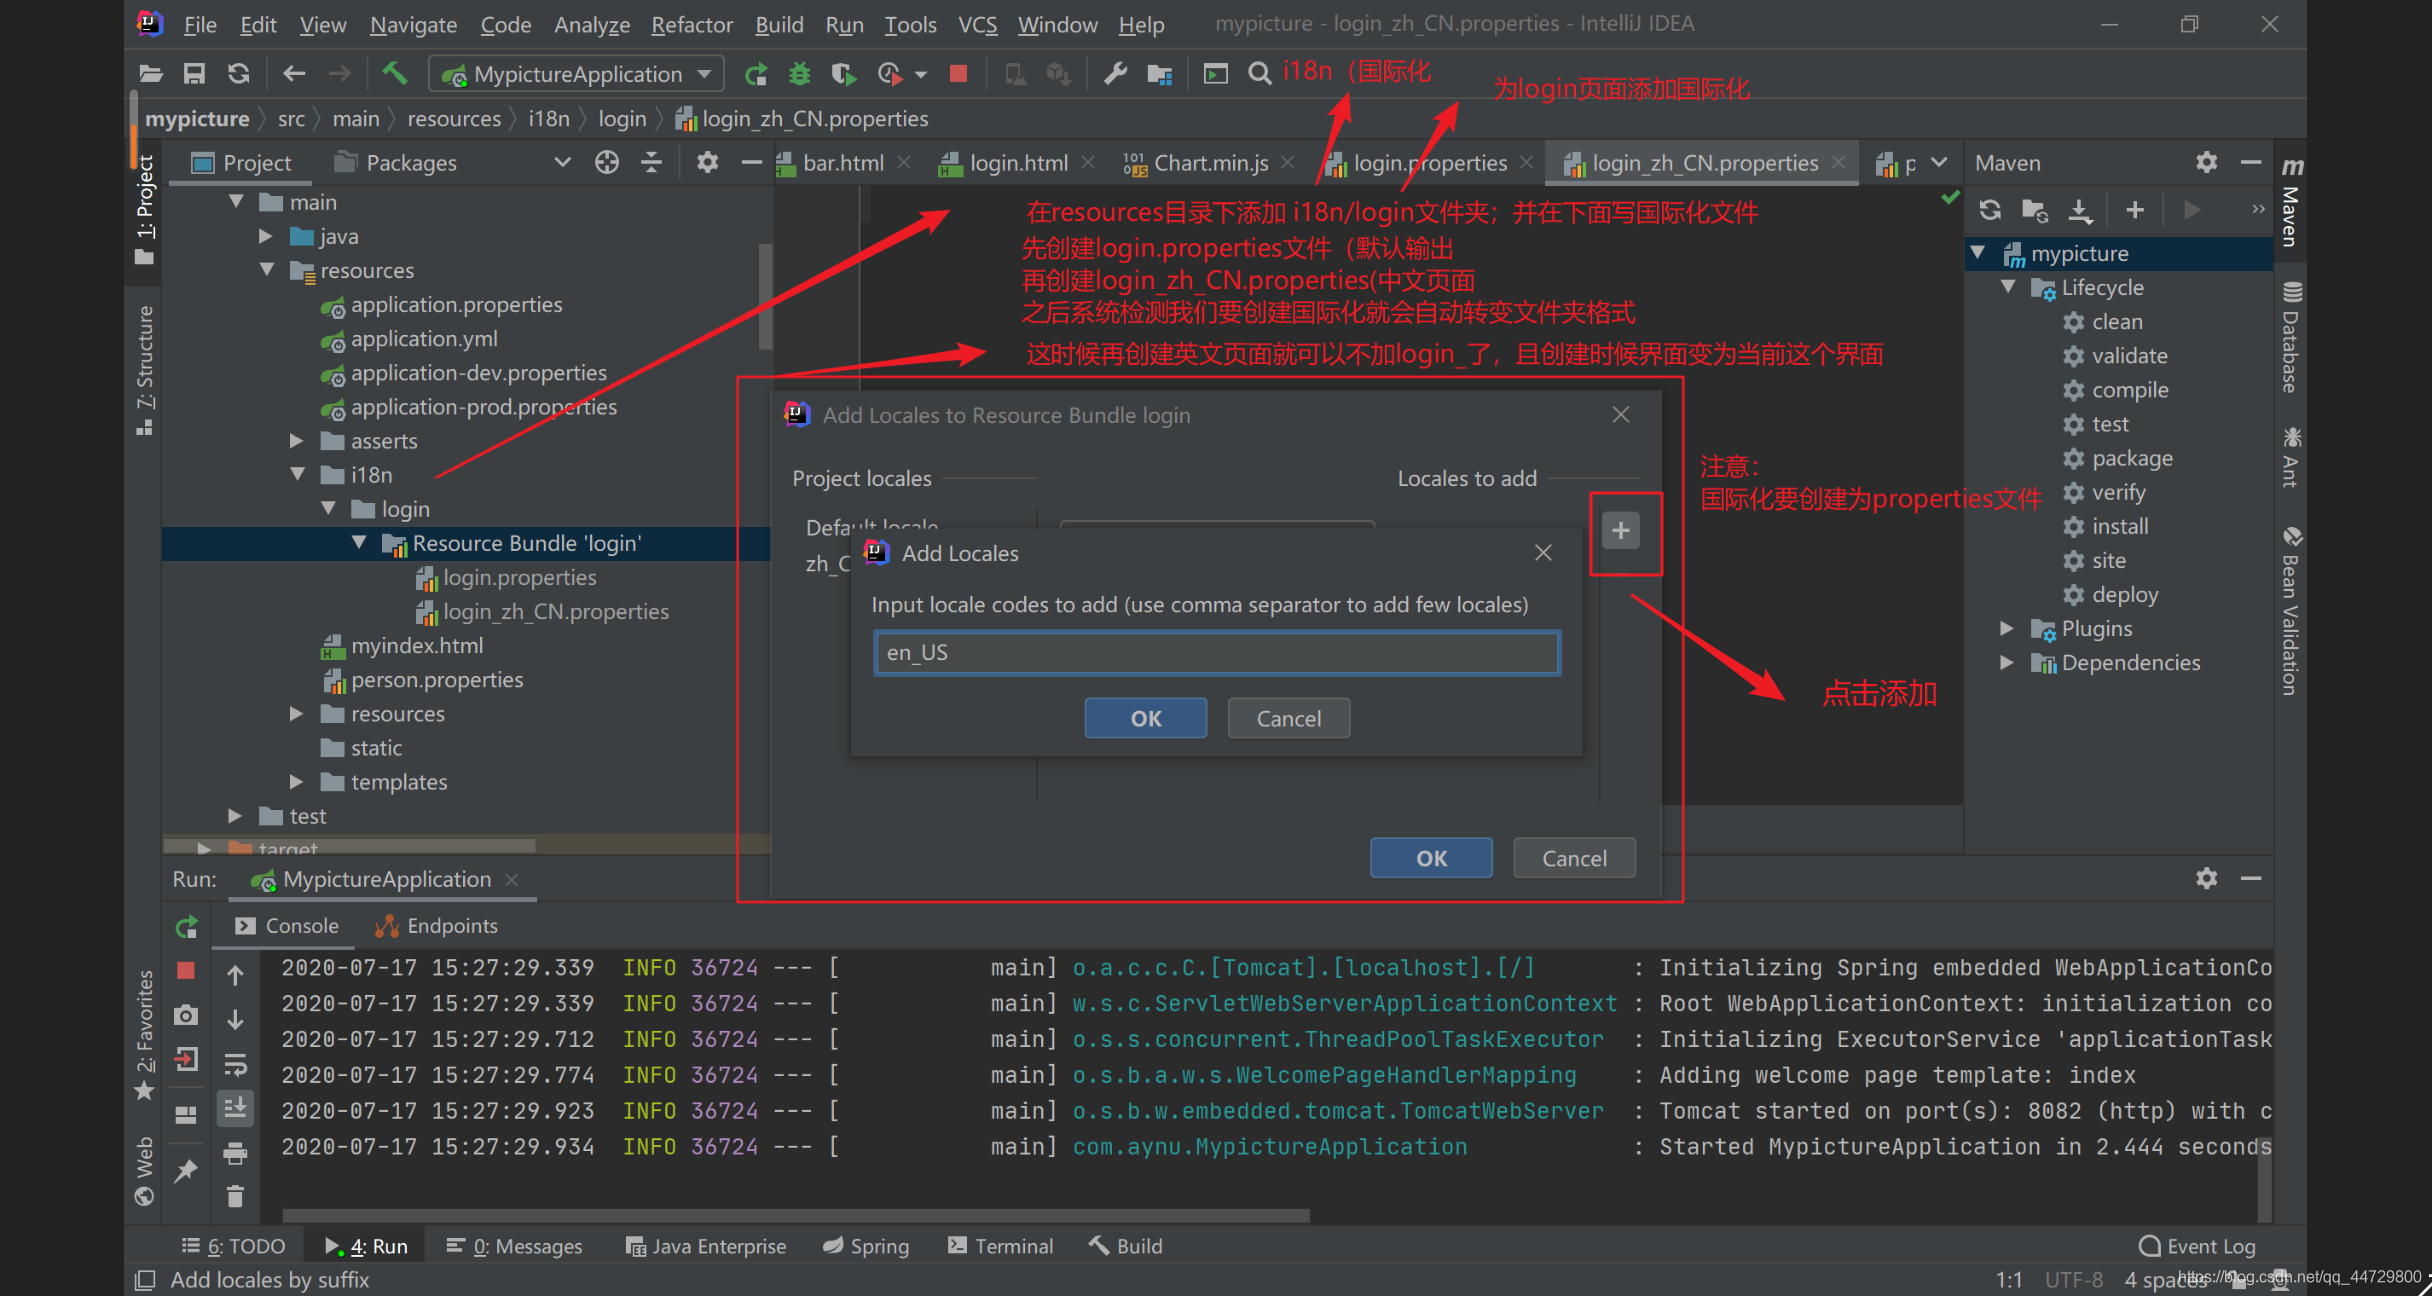Enable scroll to end in console
This screenshot has width=2432, height=1296.
[236, 1107]
